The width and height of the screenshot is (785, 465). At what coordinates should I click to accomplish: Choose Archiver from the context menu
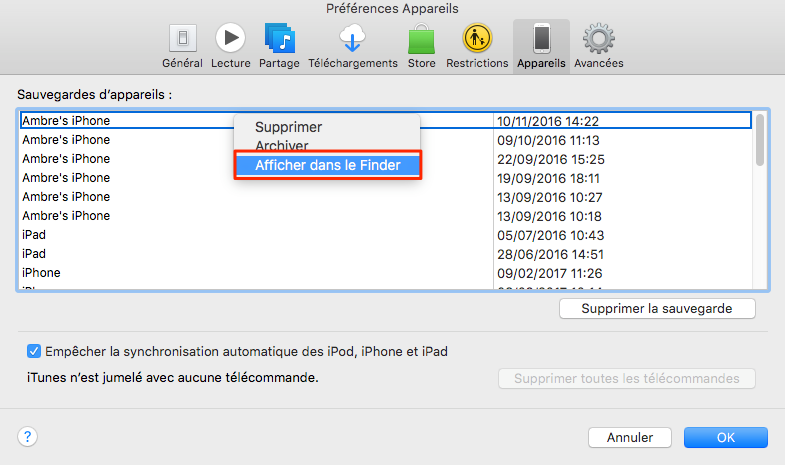tap(282, 146)
